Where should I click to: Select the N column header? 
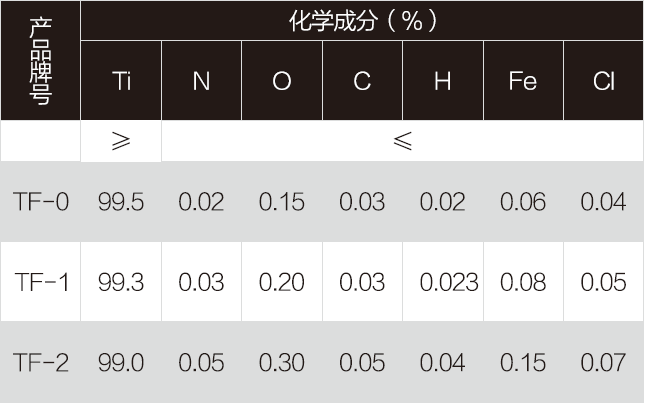[x=201, y=81]
